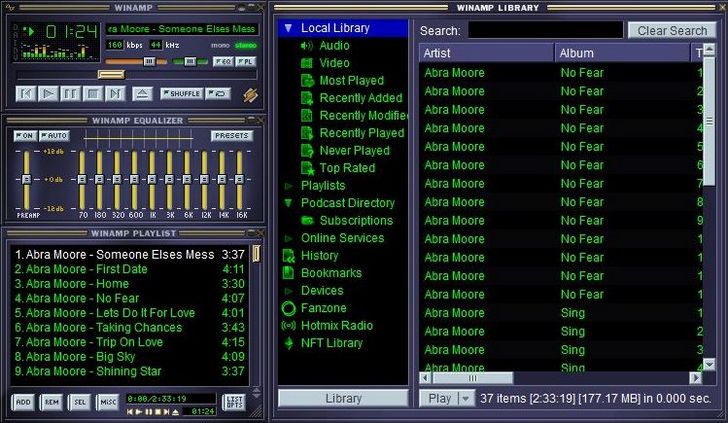Open the Bookmarks view

331,273
